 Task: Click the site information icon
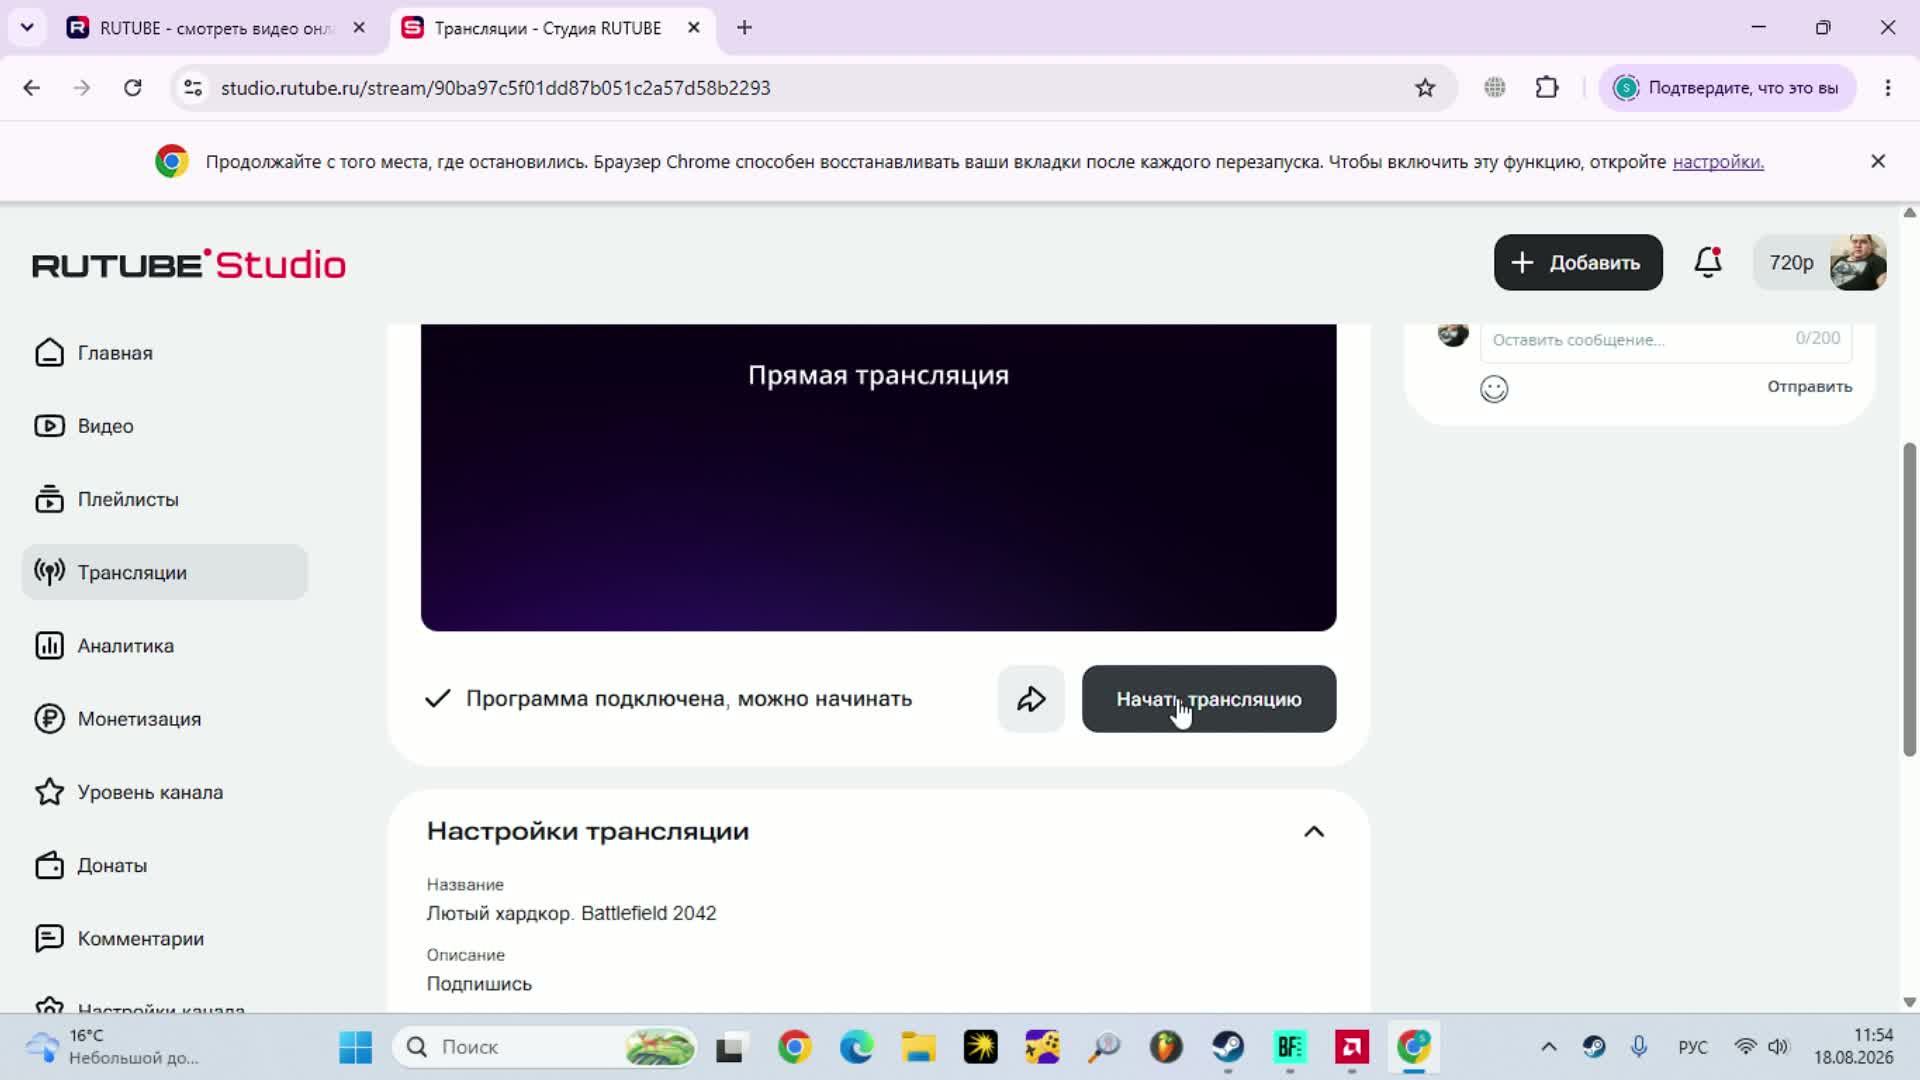point(193,88)
